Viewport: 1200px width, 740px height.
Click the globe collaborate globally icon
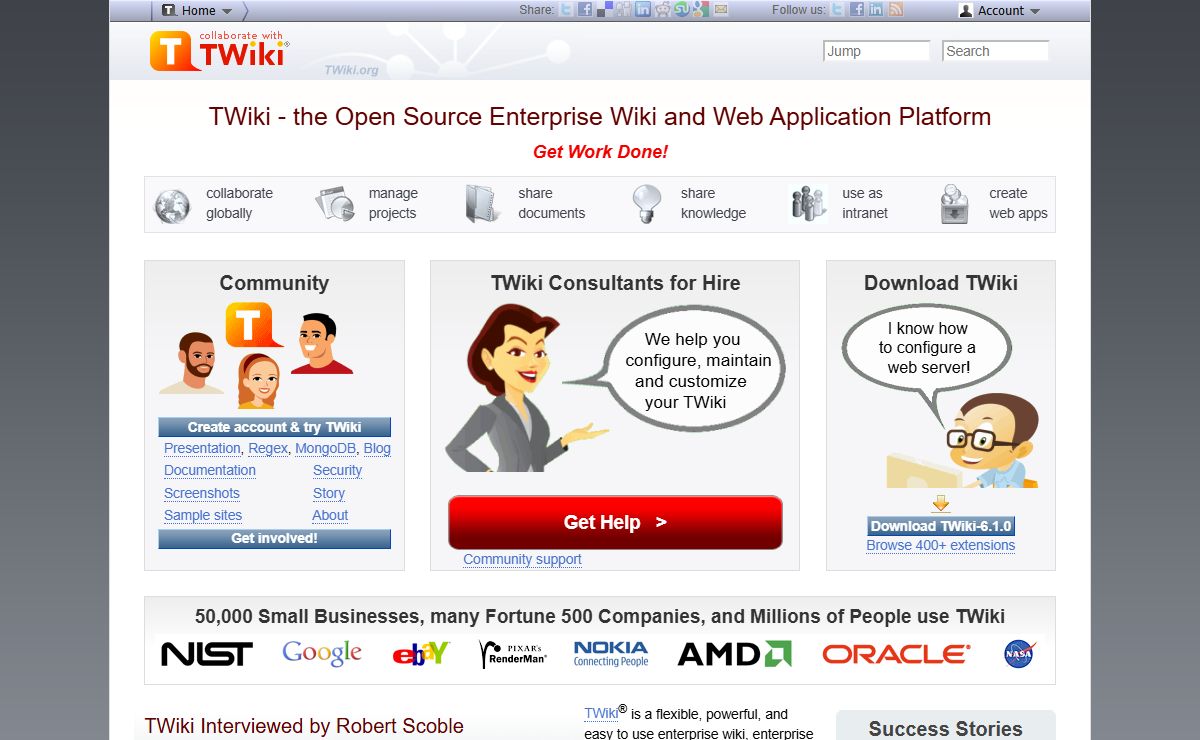click(x=172, y=205)
